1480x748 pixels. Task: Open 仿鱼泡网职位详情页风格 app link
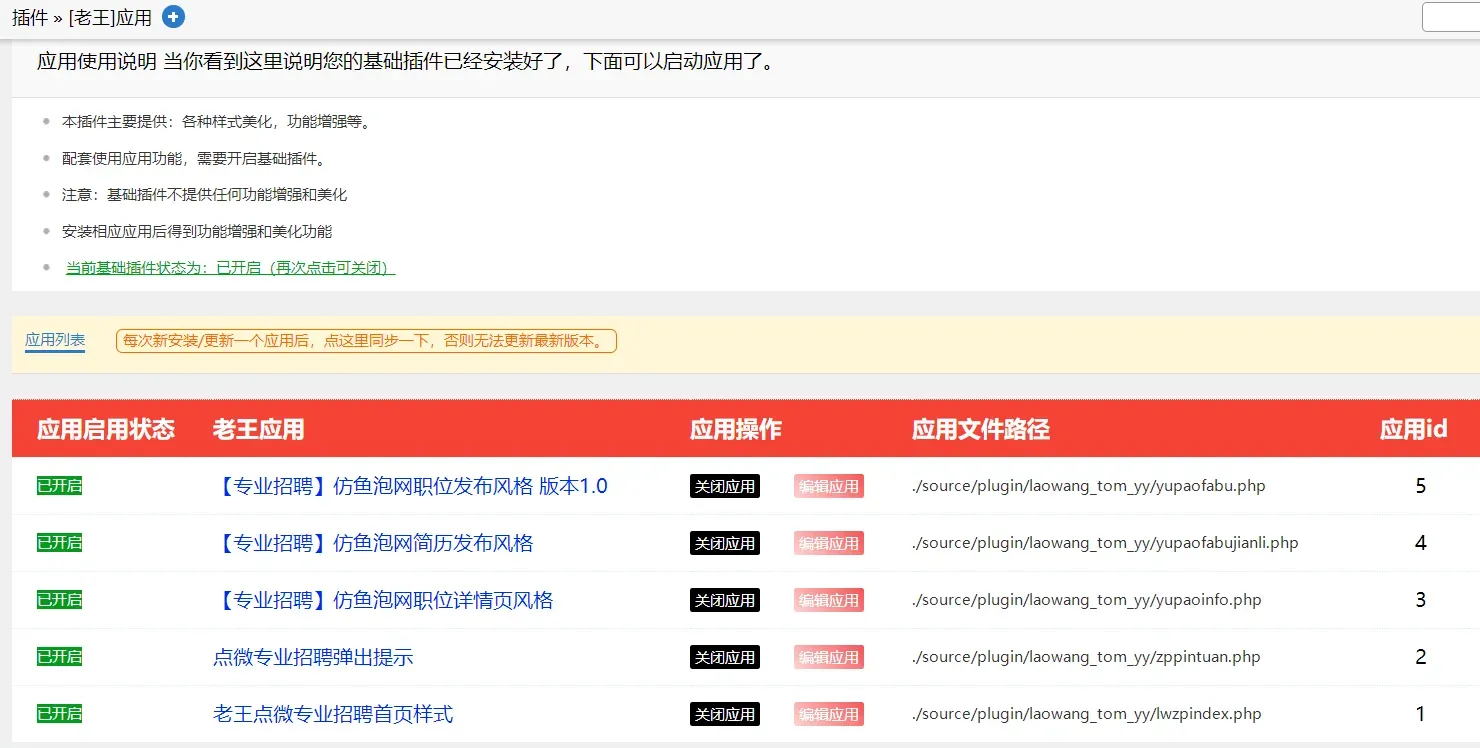pos(383,600)
